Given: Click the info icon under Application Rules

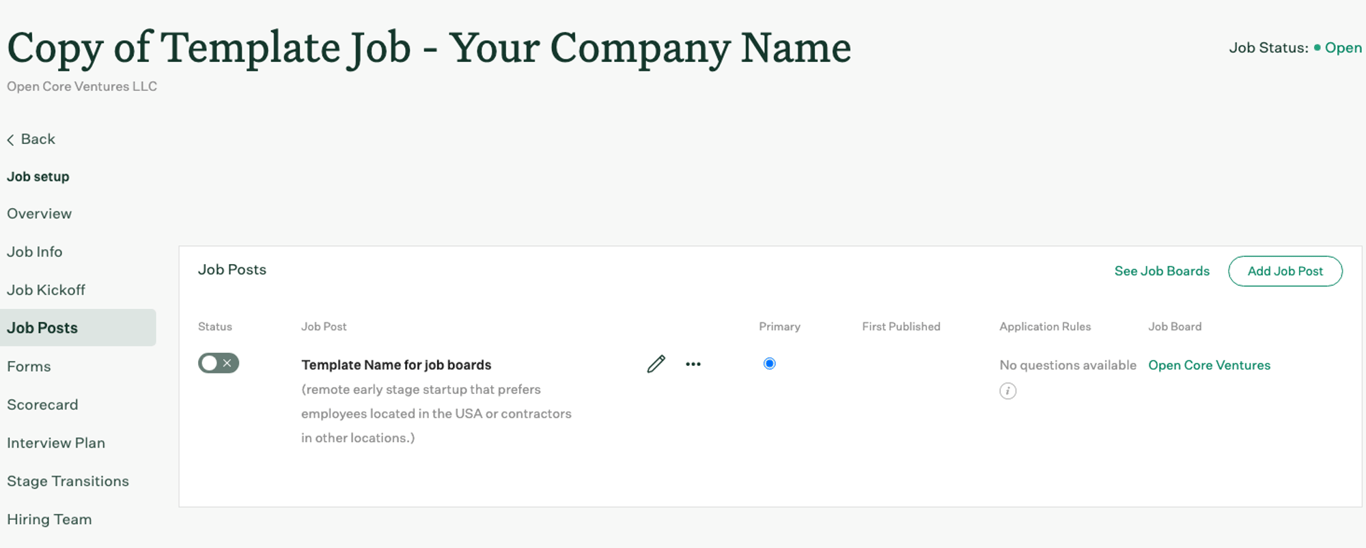Looking at the screenshot, I should (1008, 391).
